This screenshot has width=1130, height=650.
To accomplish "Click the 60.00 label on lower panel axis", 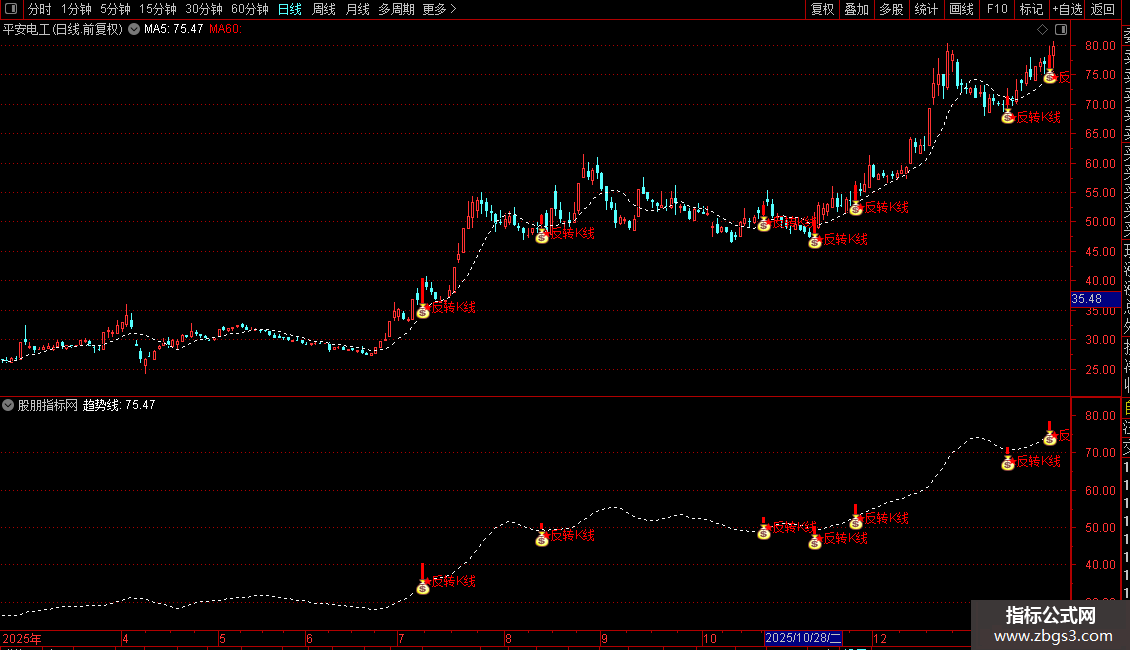I will point(1100,491).
